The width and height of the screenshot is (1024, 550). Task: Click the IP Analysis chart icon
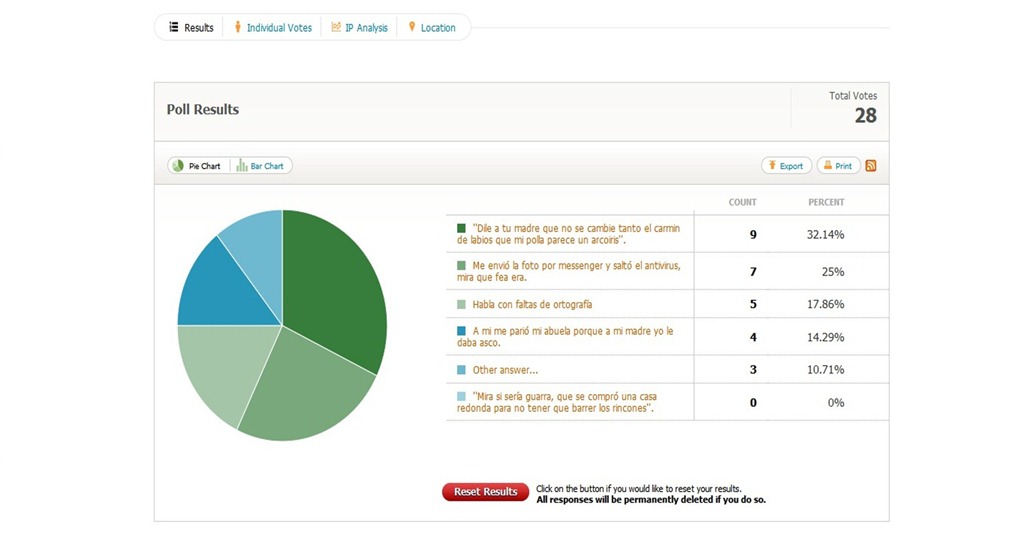click(336, 27)
